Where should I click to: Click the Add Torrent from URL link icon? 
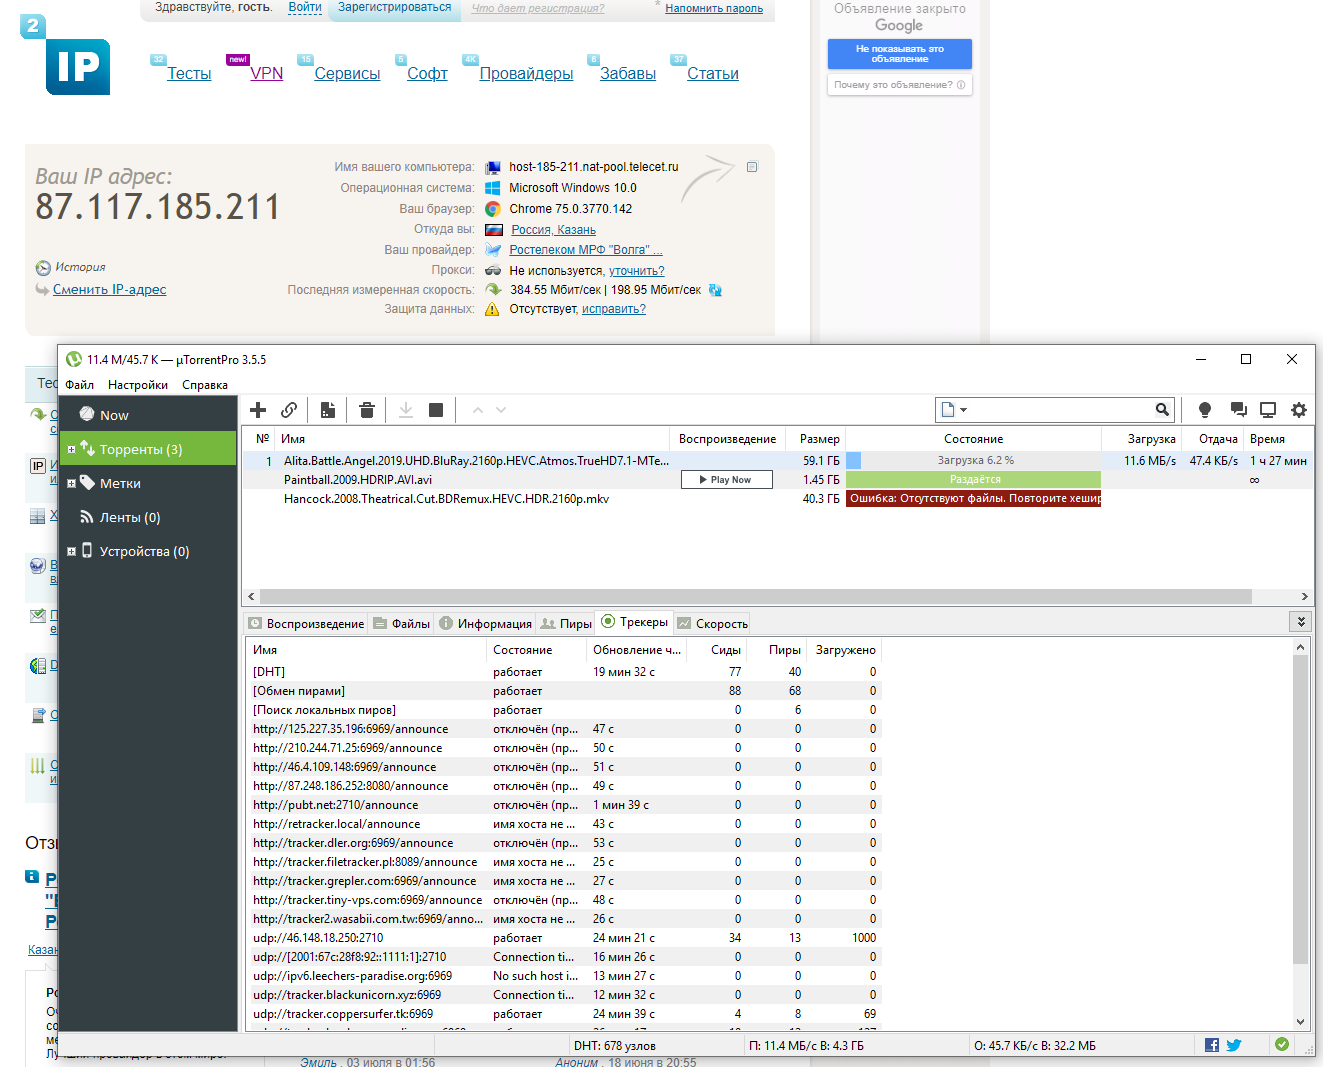point(289,410)
